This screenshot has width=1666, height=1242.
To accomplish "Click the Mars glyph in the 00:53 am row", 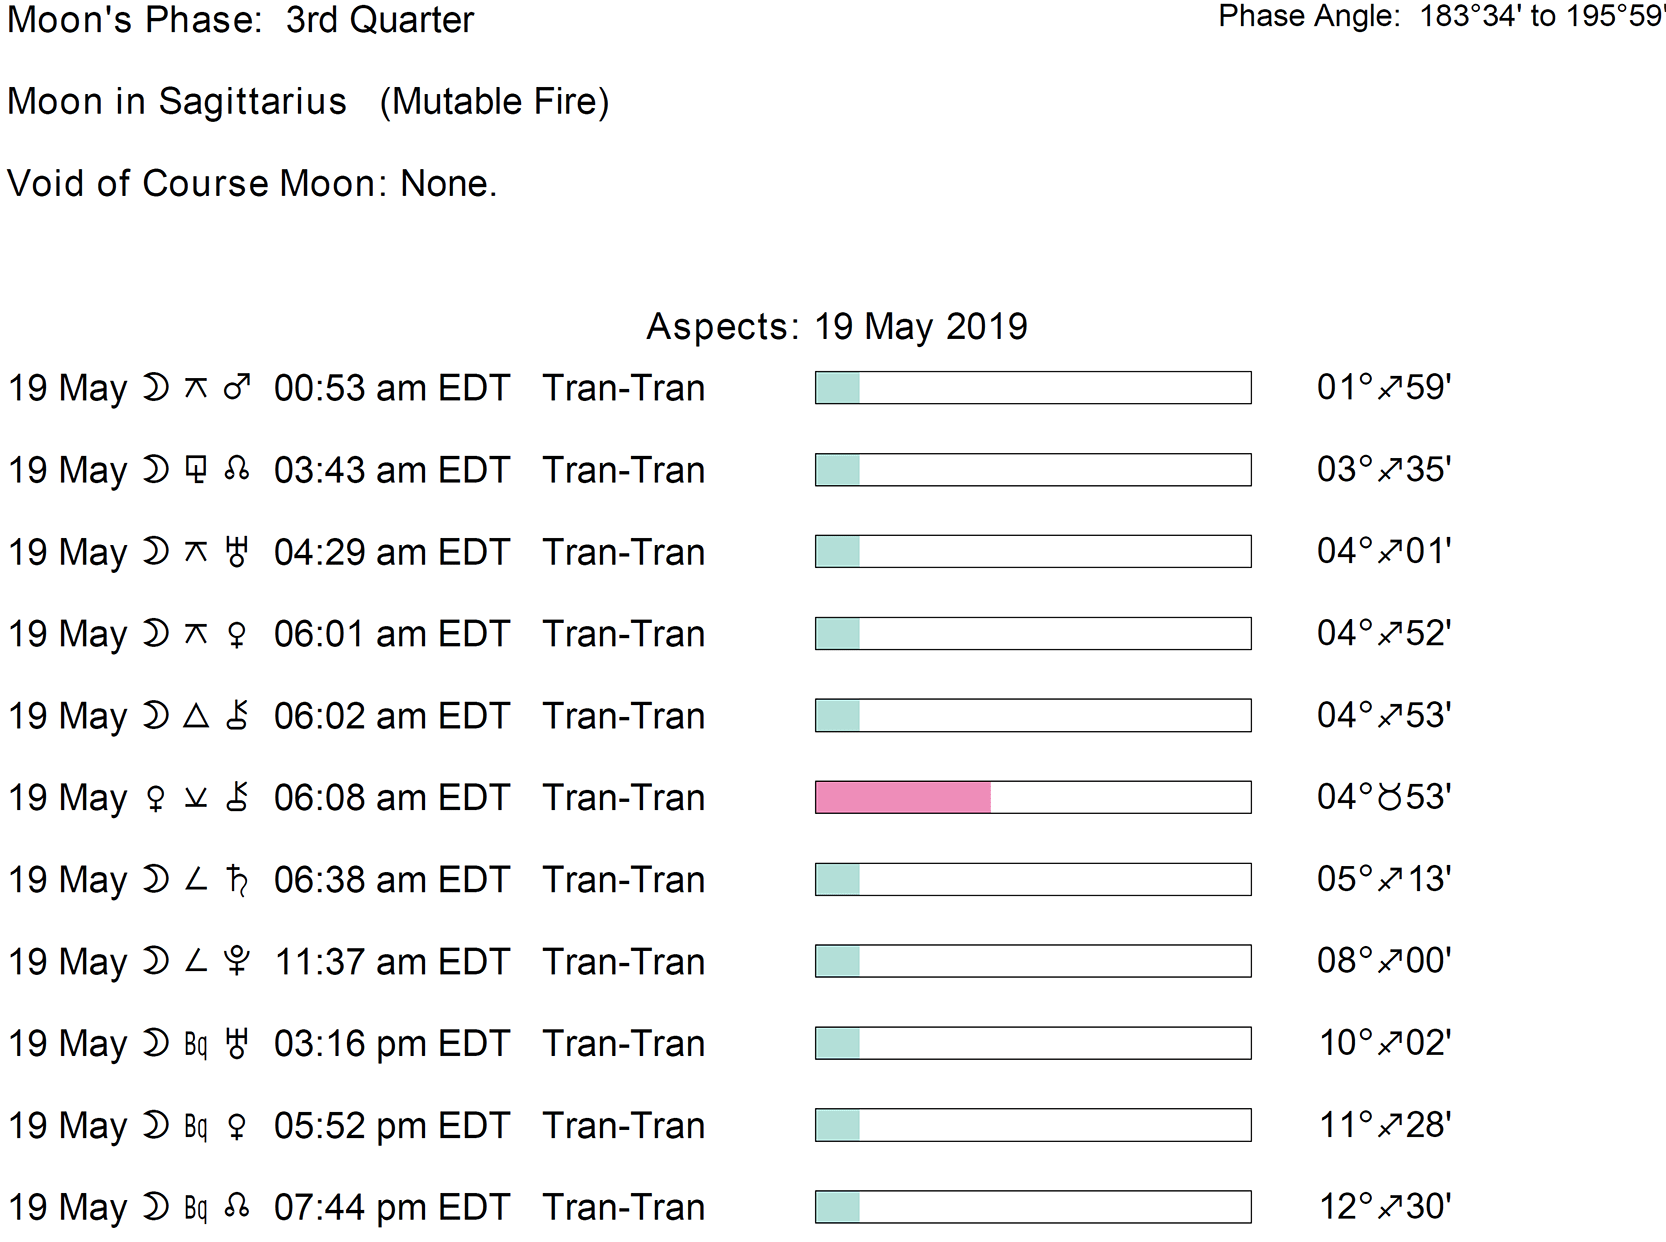I will click(237, 388).
